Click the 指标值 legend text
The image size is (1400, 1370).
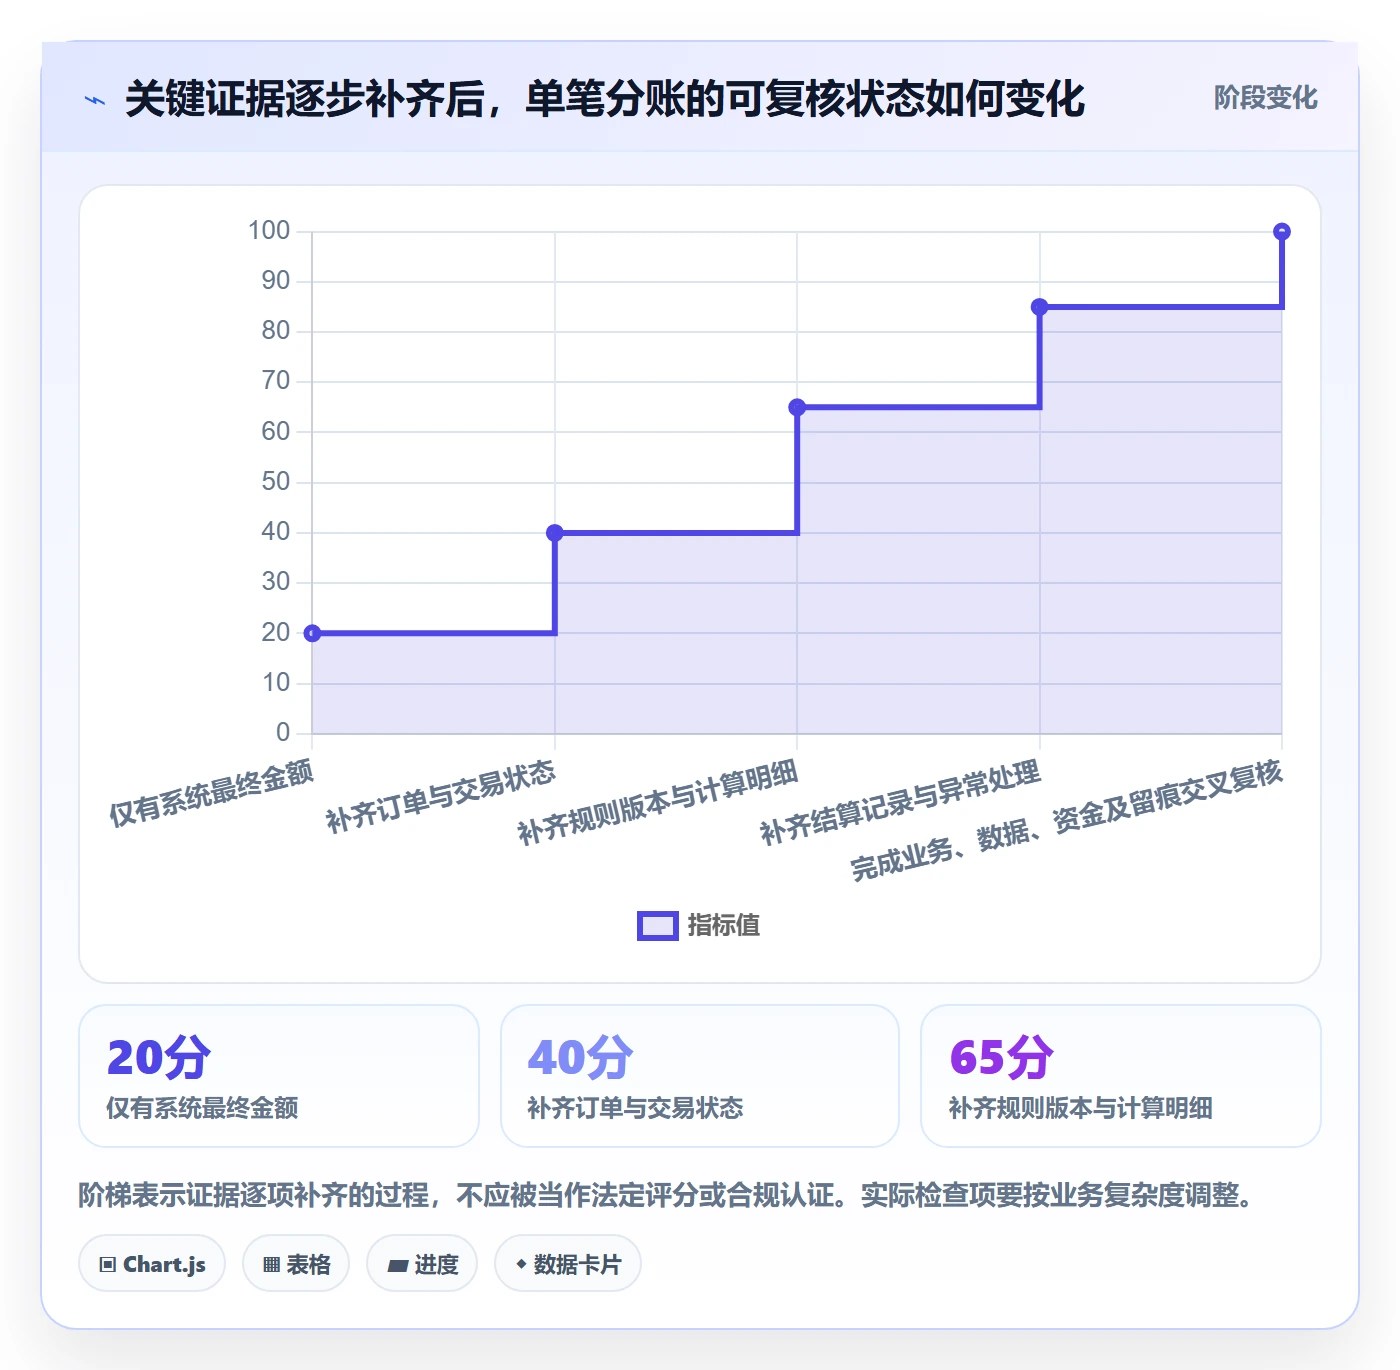pyautogui.click(x=724, y=926)
